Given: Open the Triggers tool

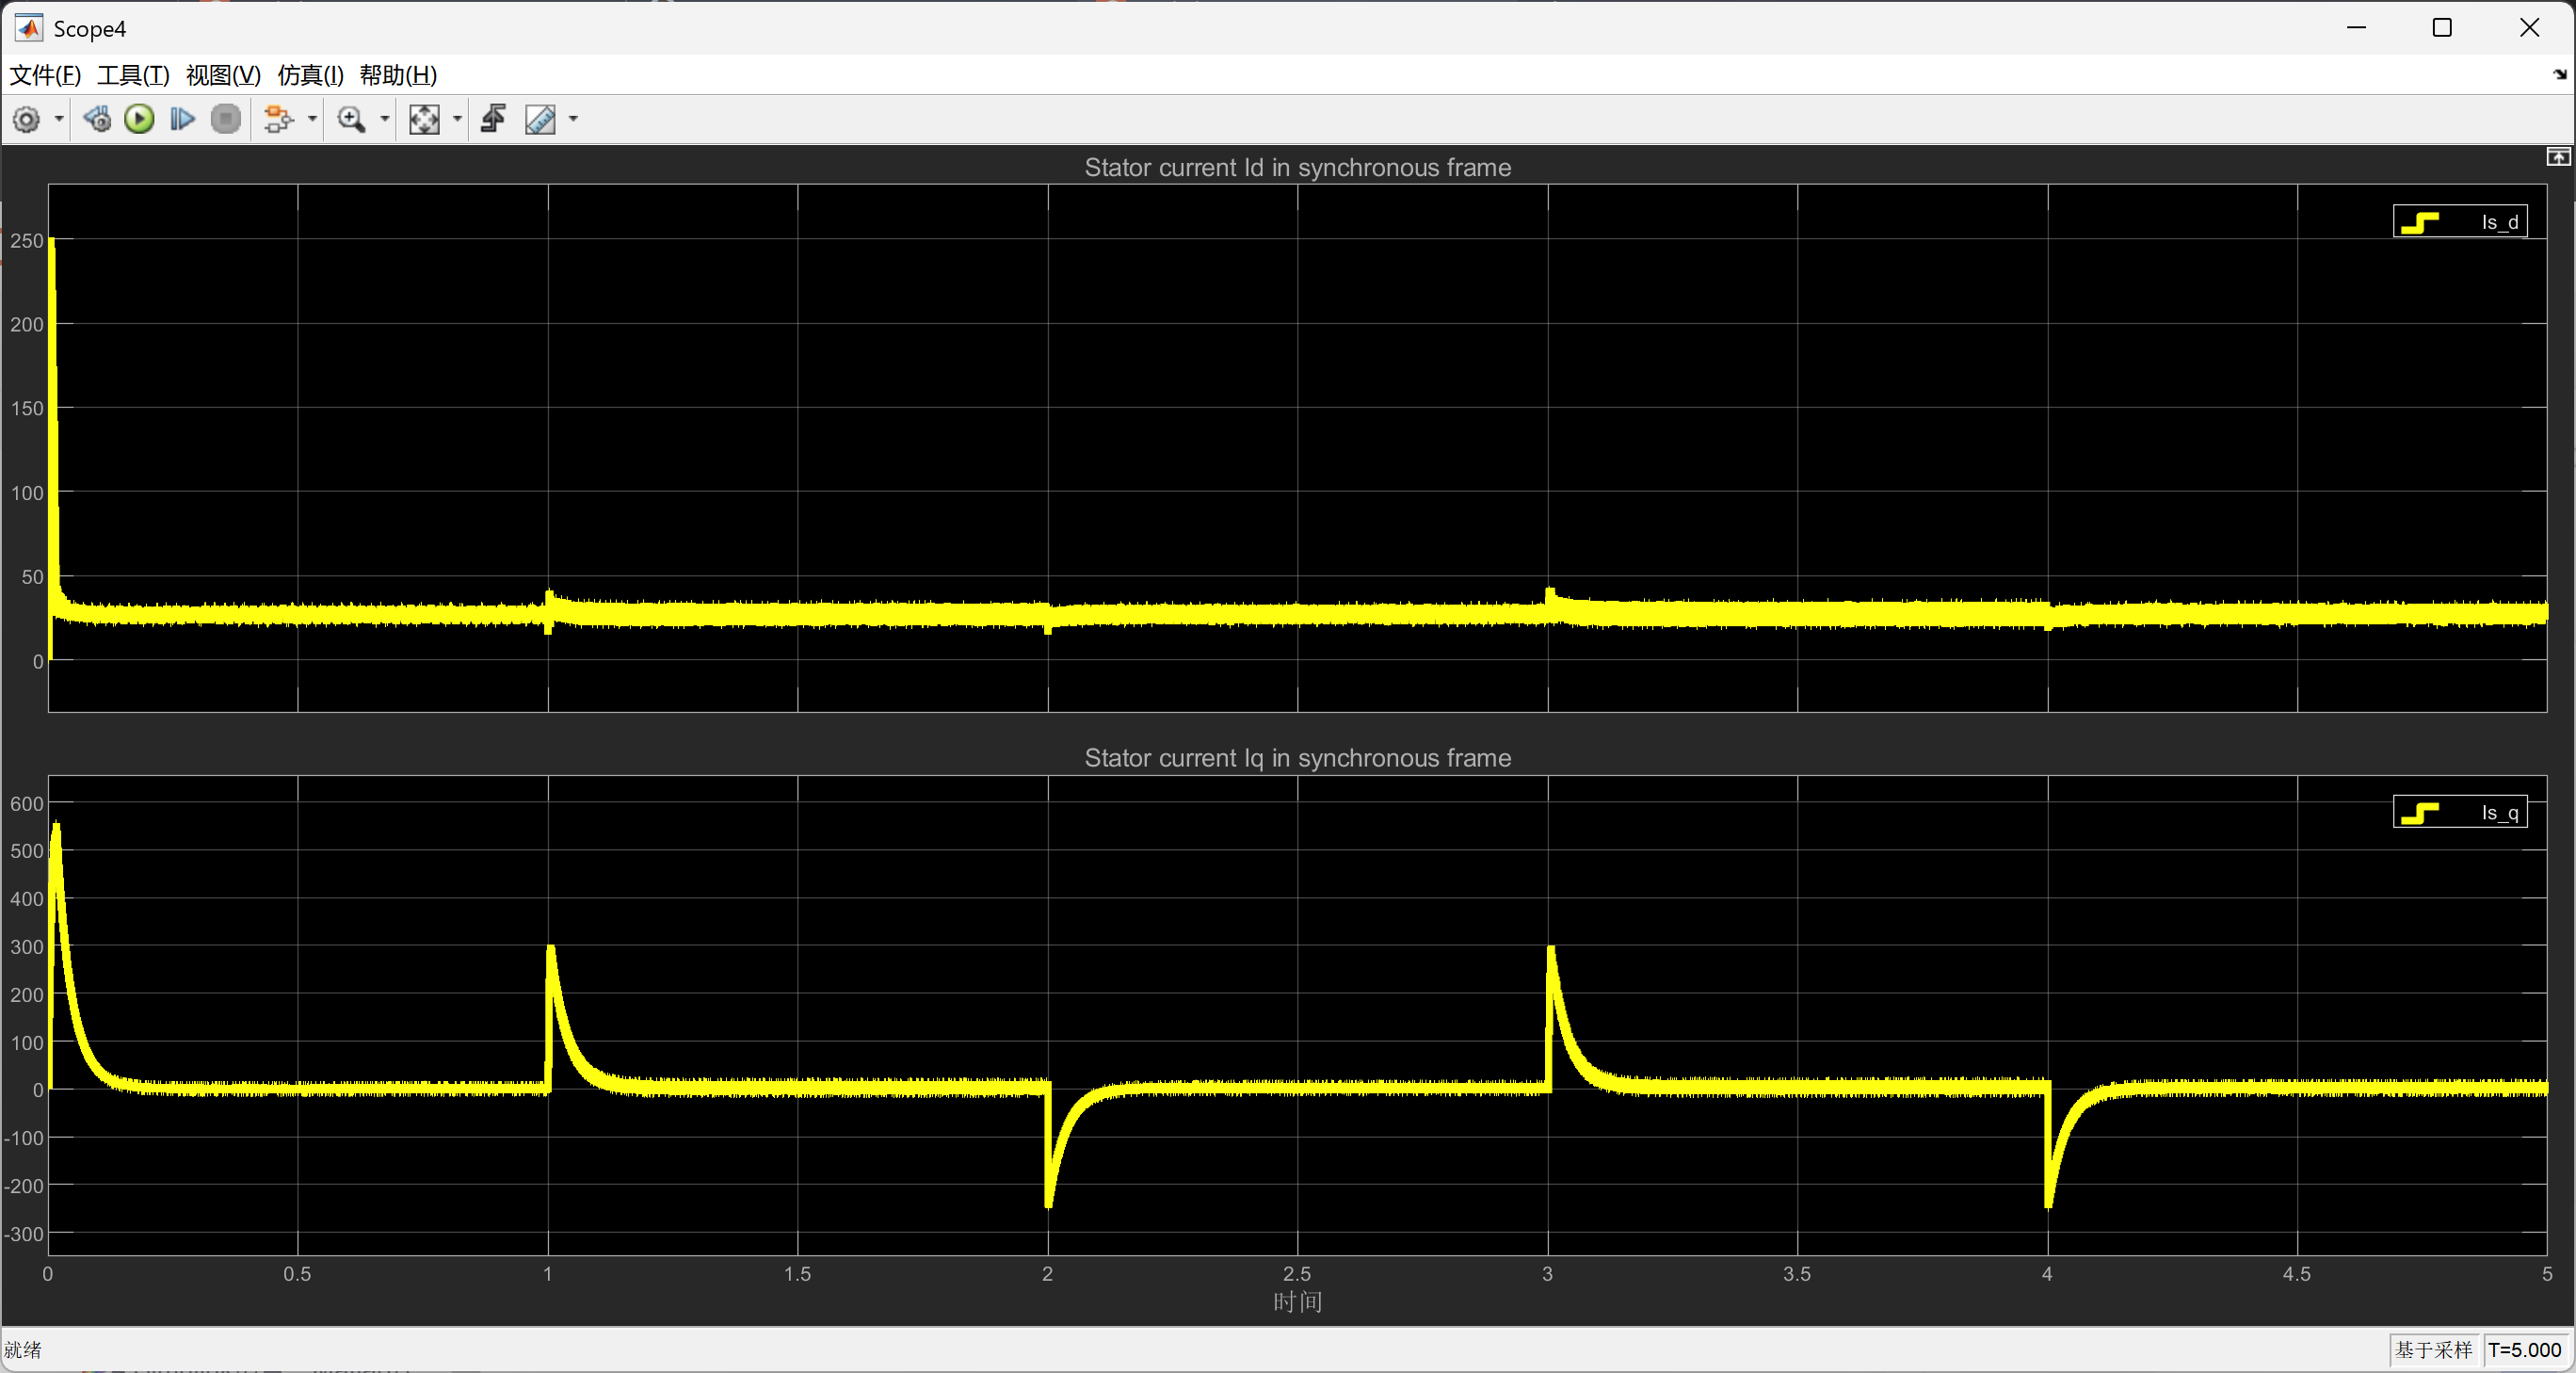Looking at the screenshot, I should pyautogui.click(x=494, y=120).
